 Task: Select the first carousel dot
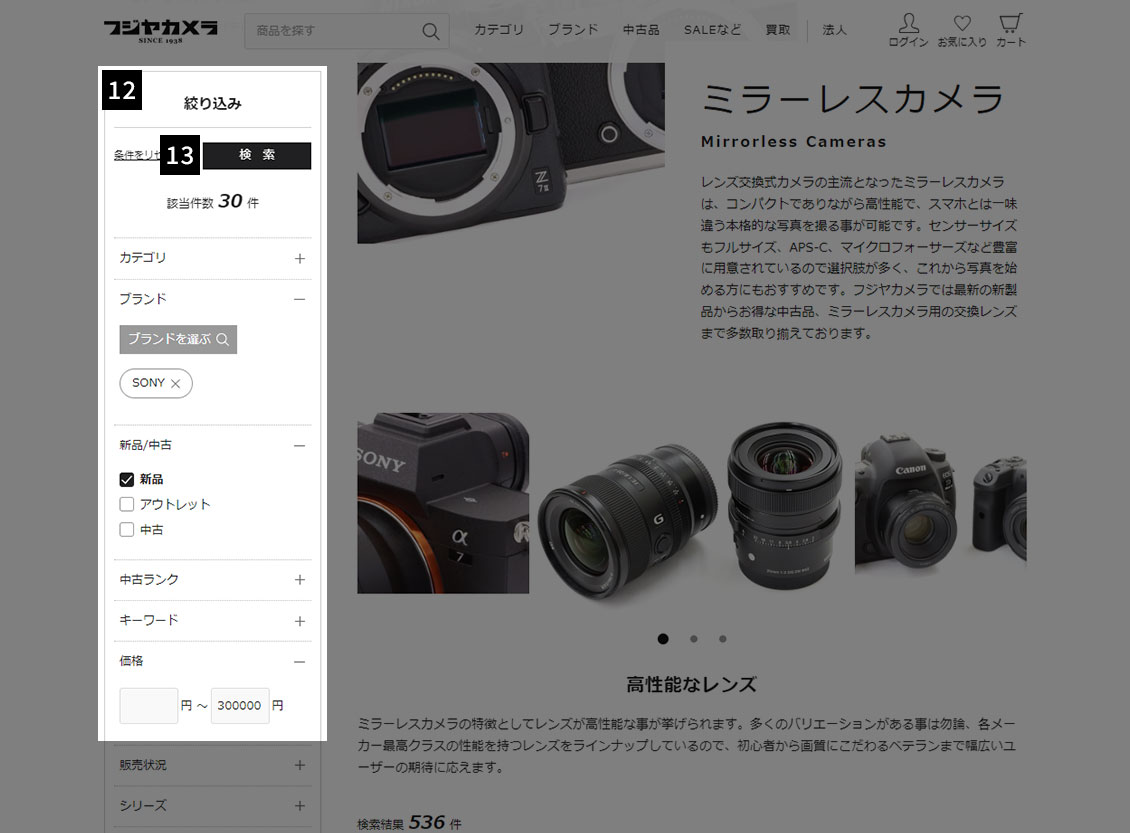click(663, 638)
